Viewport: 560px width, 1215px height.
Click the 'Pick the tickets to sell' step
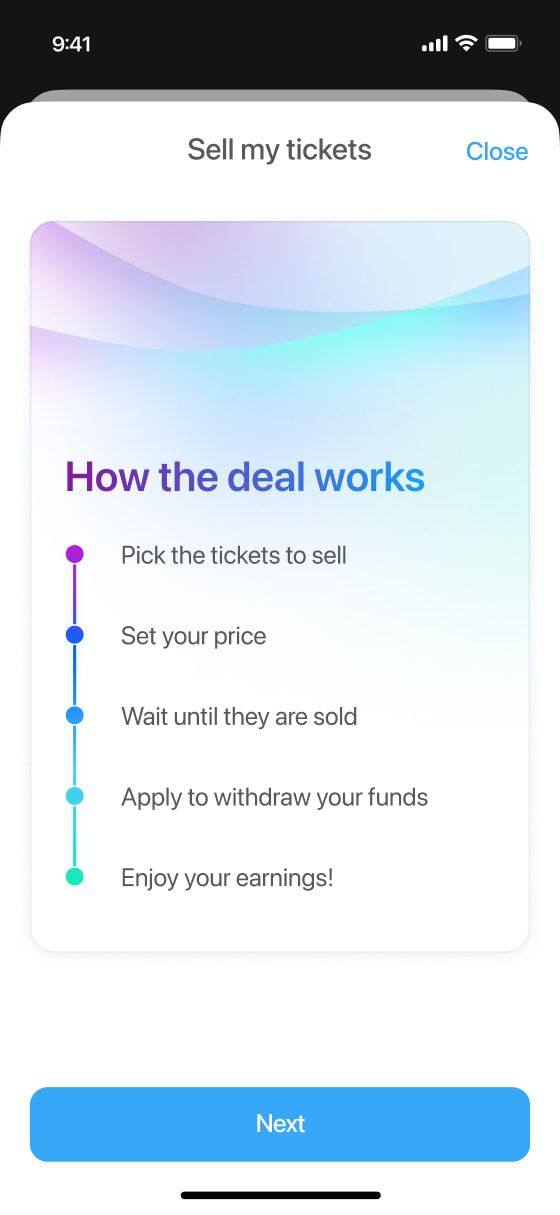(x=234, y=555)
